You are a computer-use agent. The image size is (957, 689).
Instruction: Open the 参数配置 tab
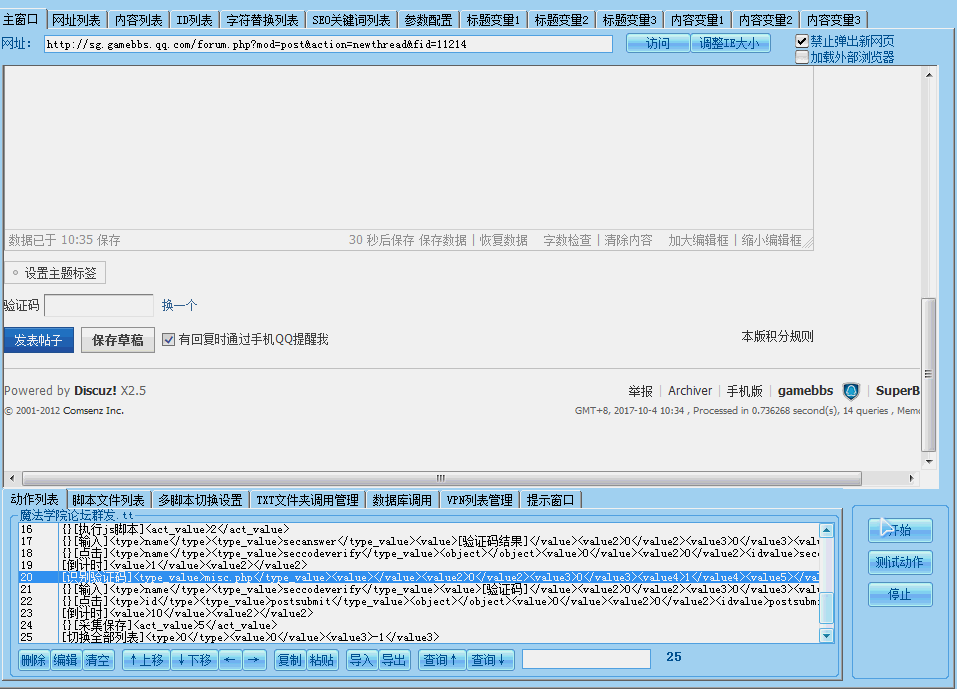tap(428, 20)
